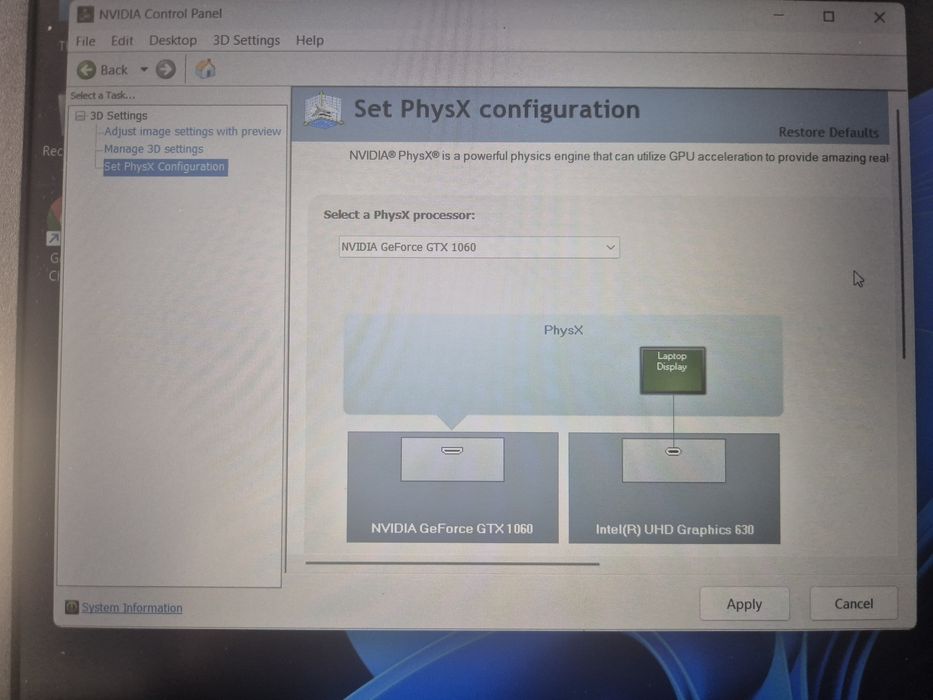Click the System Information icon
This screenshot has width=933, height=700.
click(x=71, y=607)
